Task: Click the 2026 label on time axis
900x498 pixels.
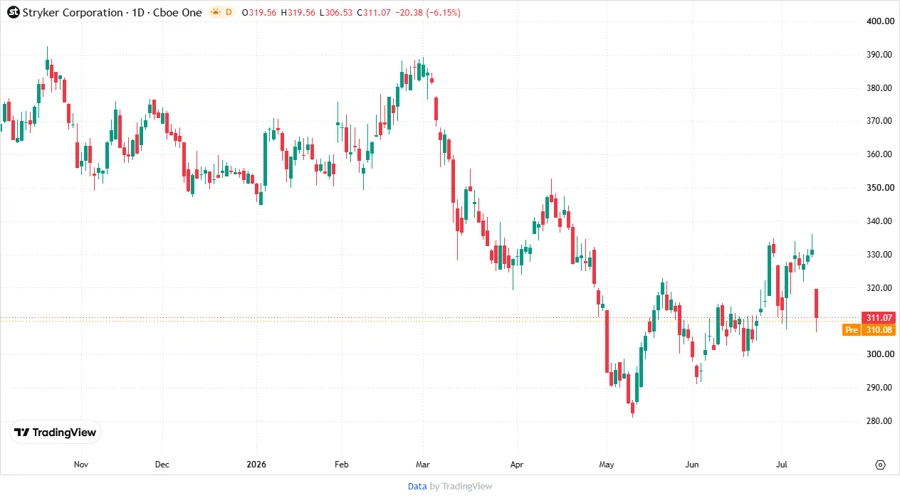Action: [256, 464]
